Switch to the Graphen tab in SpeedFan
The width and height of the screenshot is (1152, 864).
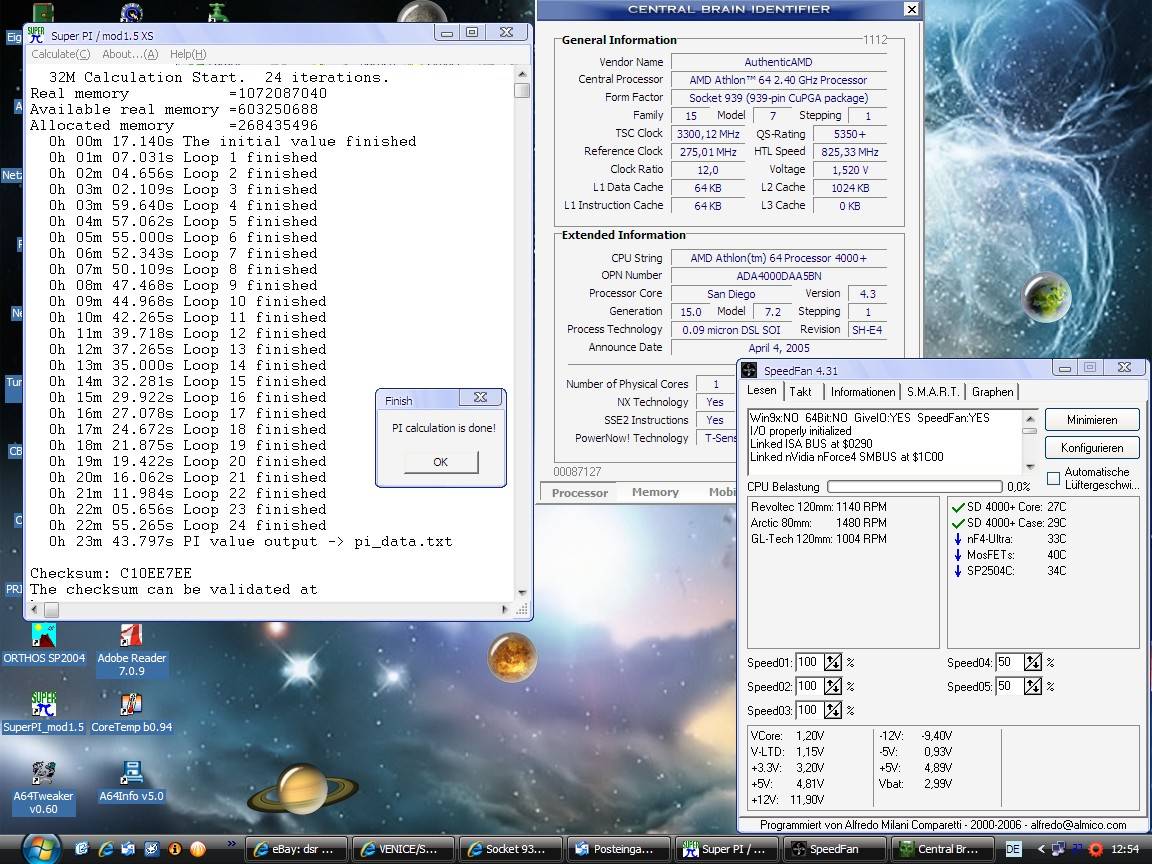[x=993, y=392]
